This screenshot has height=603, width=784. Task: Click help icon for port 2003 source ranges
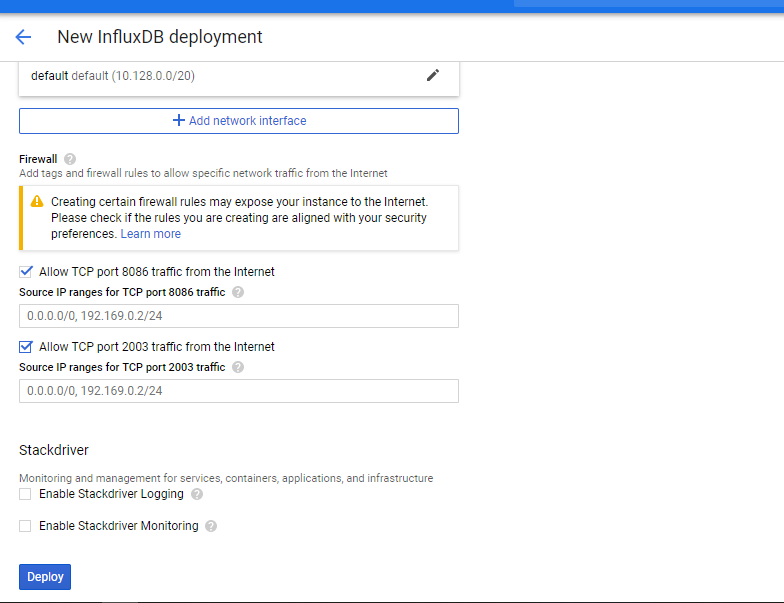(237, 367)
